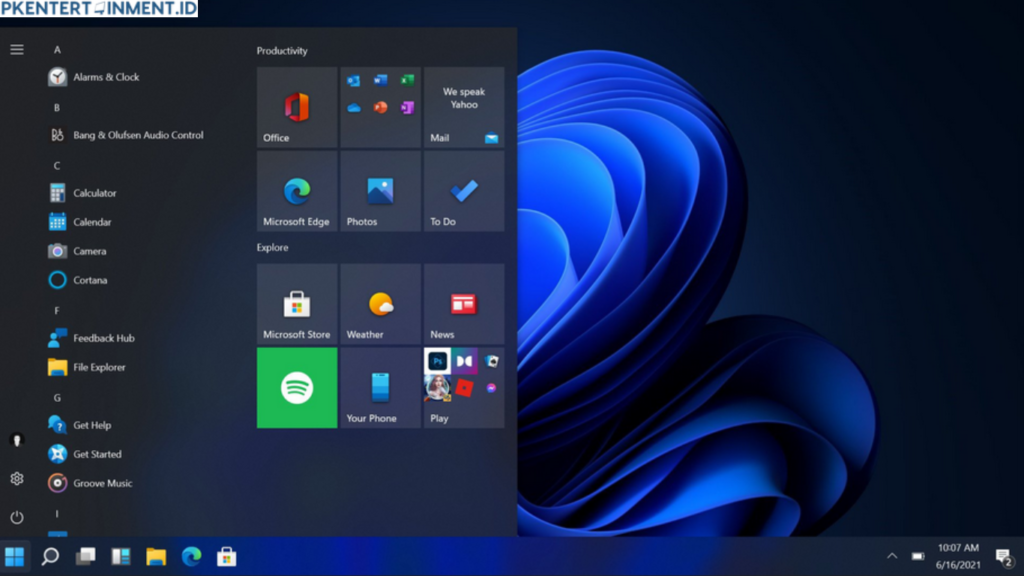Select the letter G section header
The height and width of the screenshot is (576, 1024).
57,396
